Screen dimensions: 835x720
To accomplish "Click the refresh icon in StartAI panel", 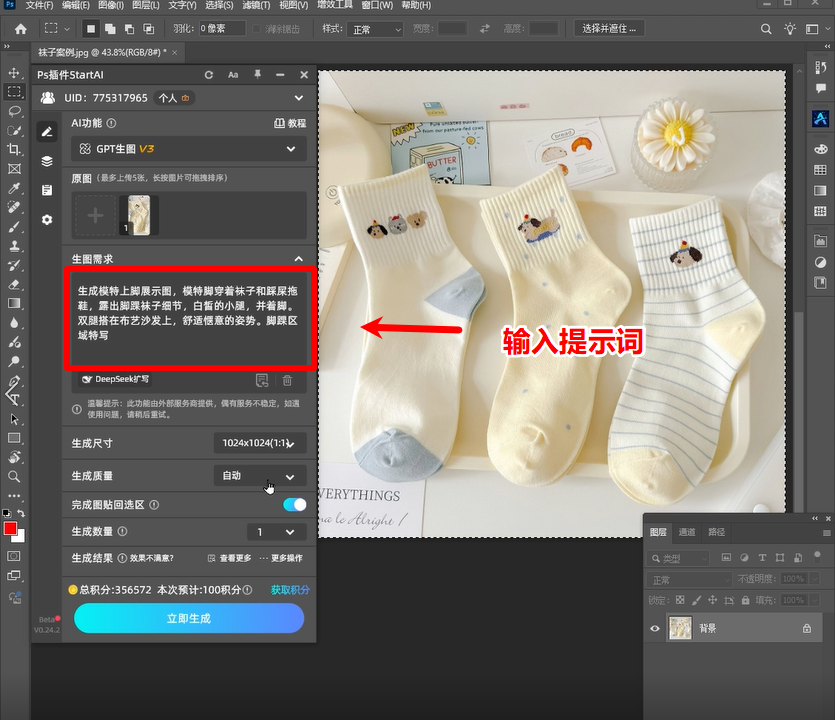I will 209,75.
